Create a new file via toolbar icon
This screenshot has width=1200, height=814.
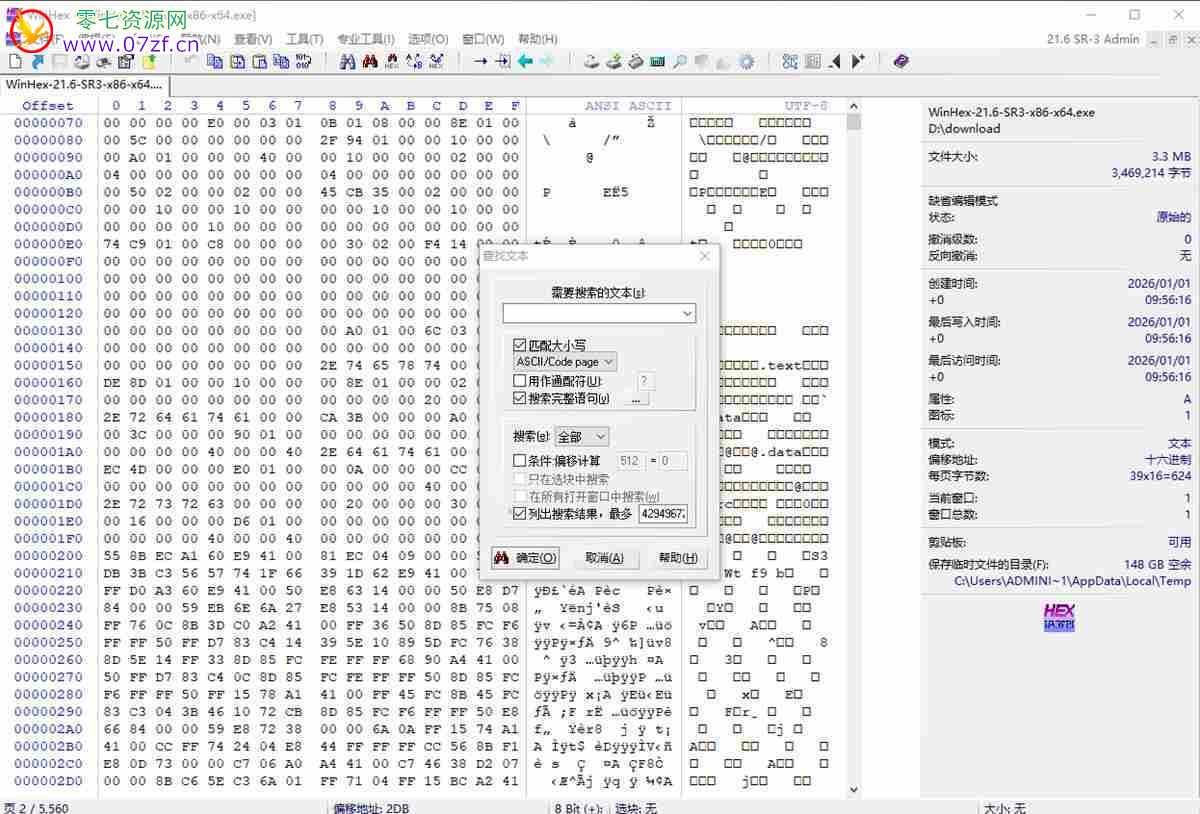[x=13, y=61]
